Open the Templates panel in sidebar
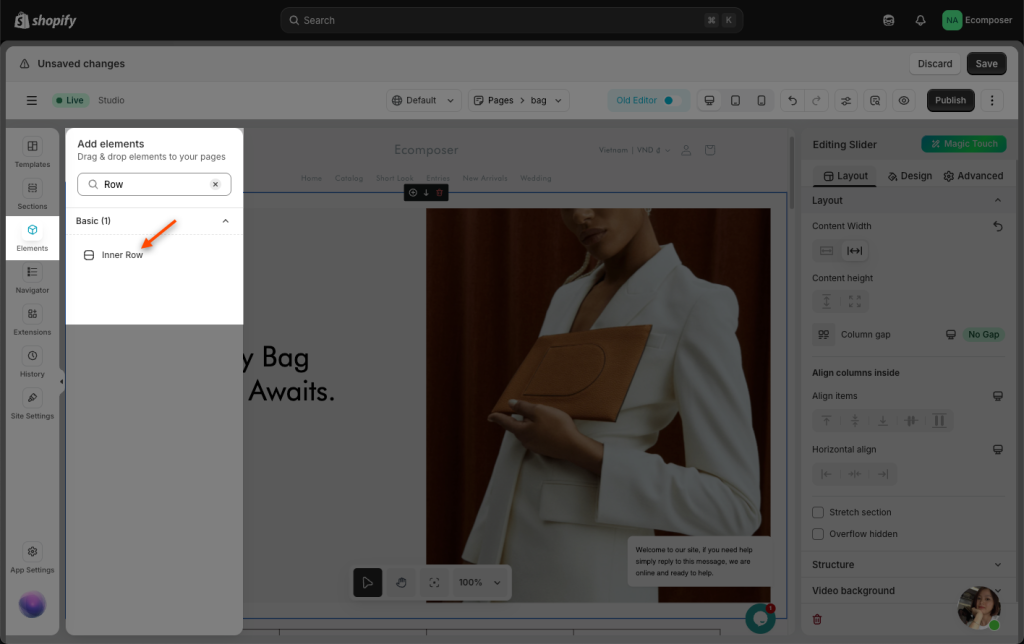1024x644 pixels. [32, 152]
